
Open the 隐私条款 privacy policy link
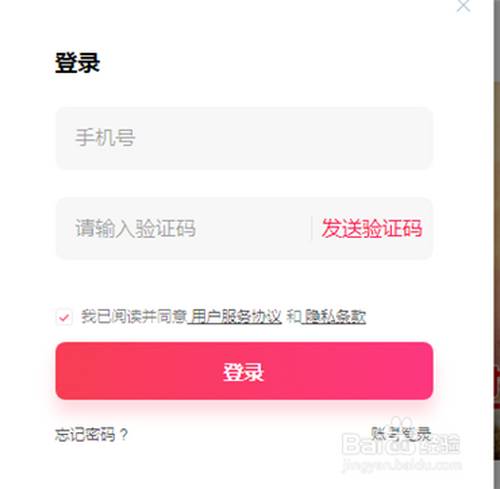(x=334, y=316)
